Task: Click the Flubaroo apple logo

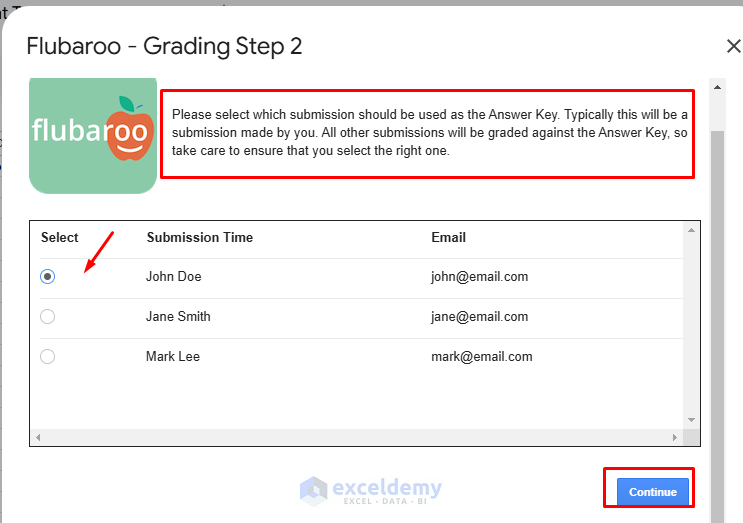Action: 93,134
